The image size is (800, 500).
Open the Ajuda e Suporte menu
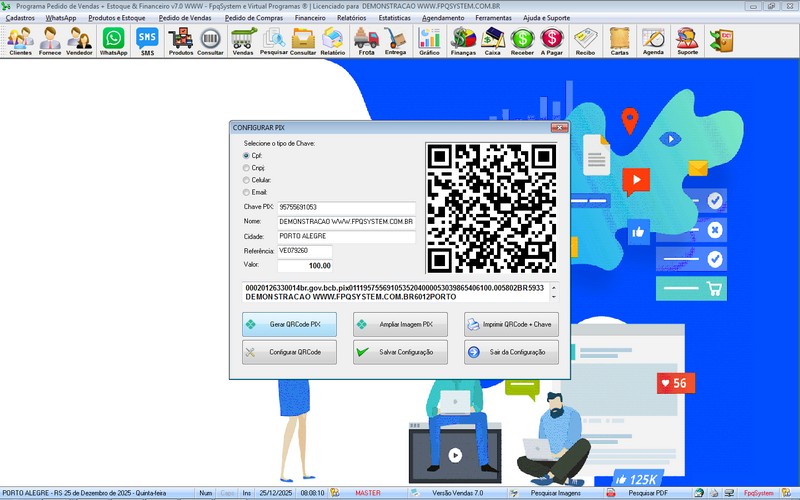[546, 18]
